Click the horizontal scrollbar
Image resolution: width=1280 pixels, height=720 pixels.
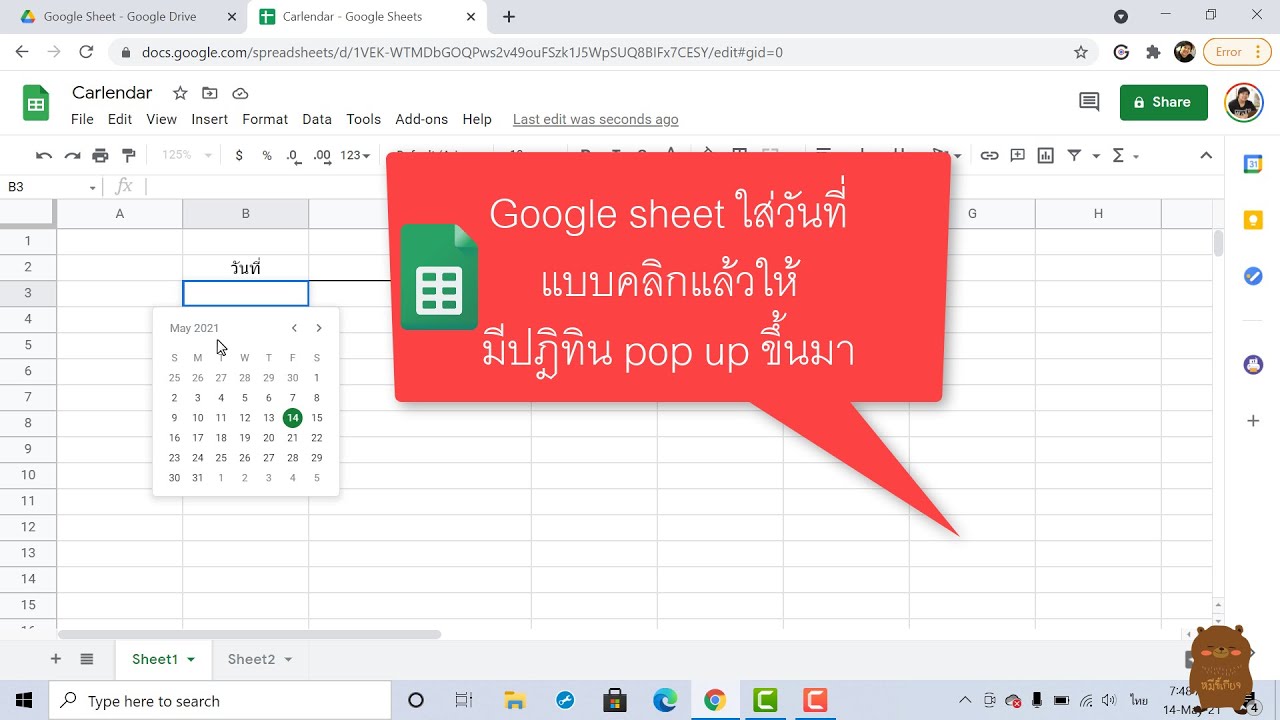click(250, 634)
